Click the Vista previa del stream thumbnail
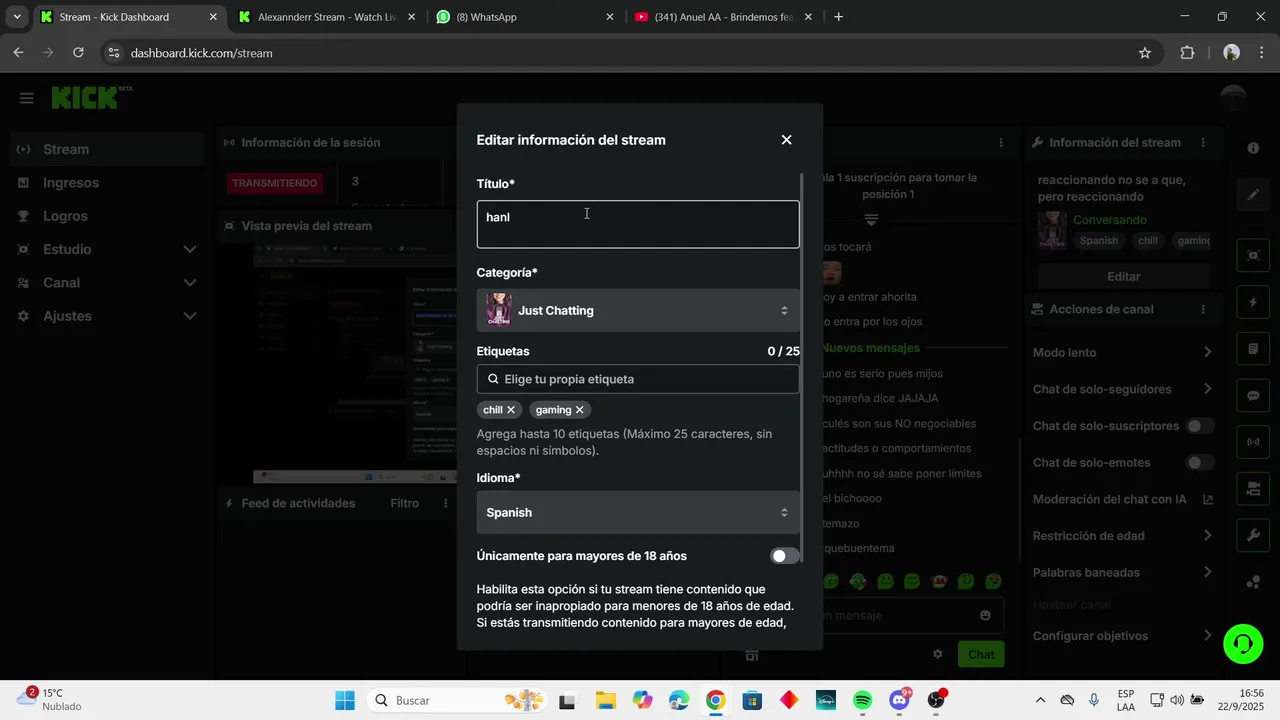 [355, 363]
